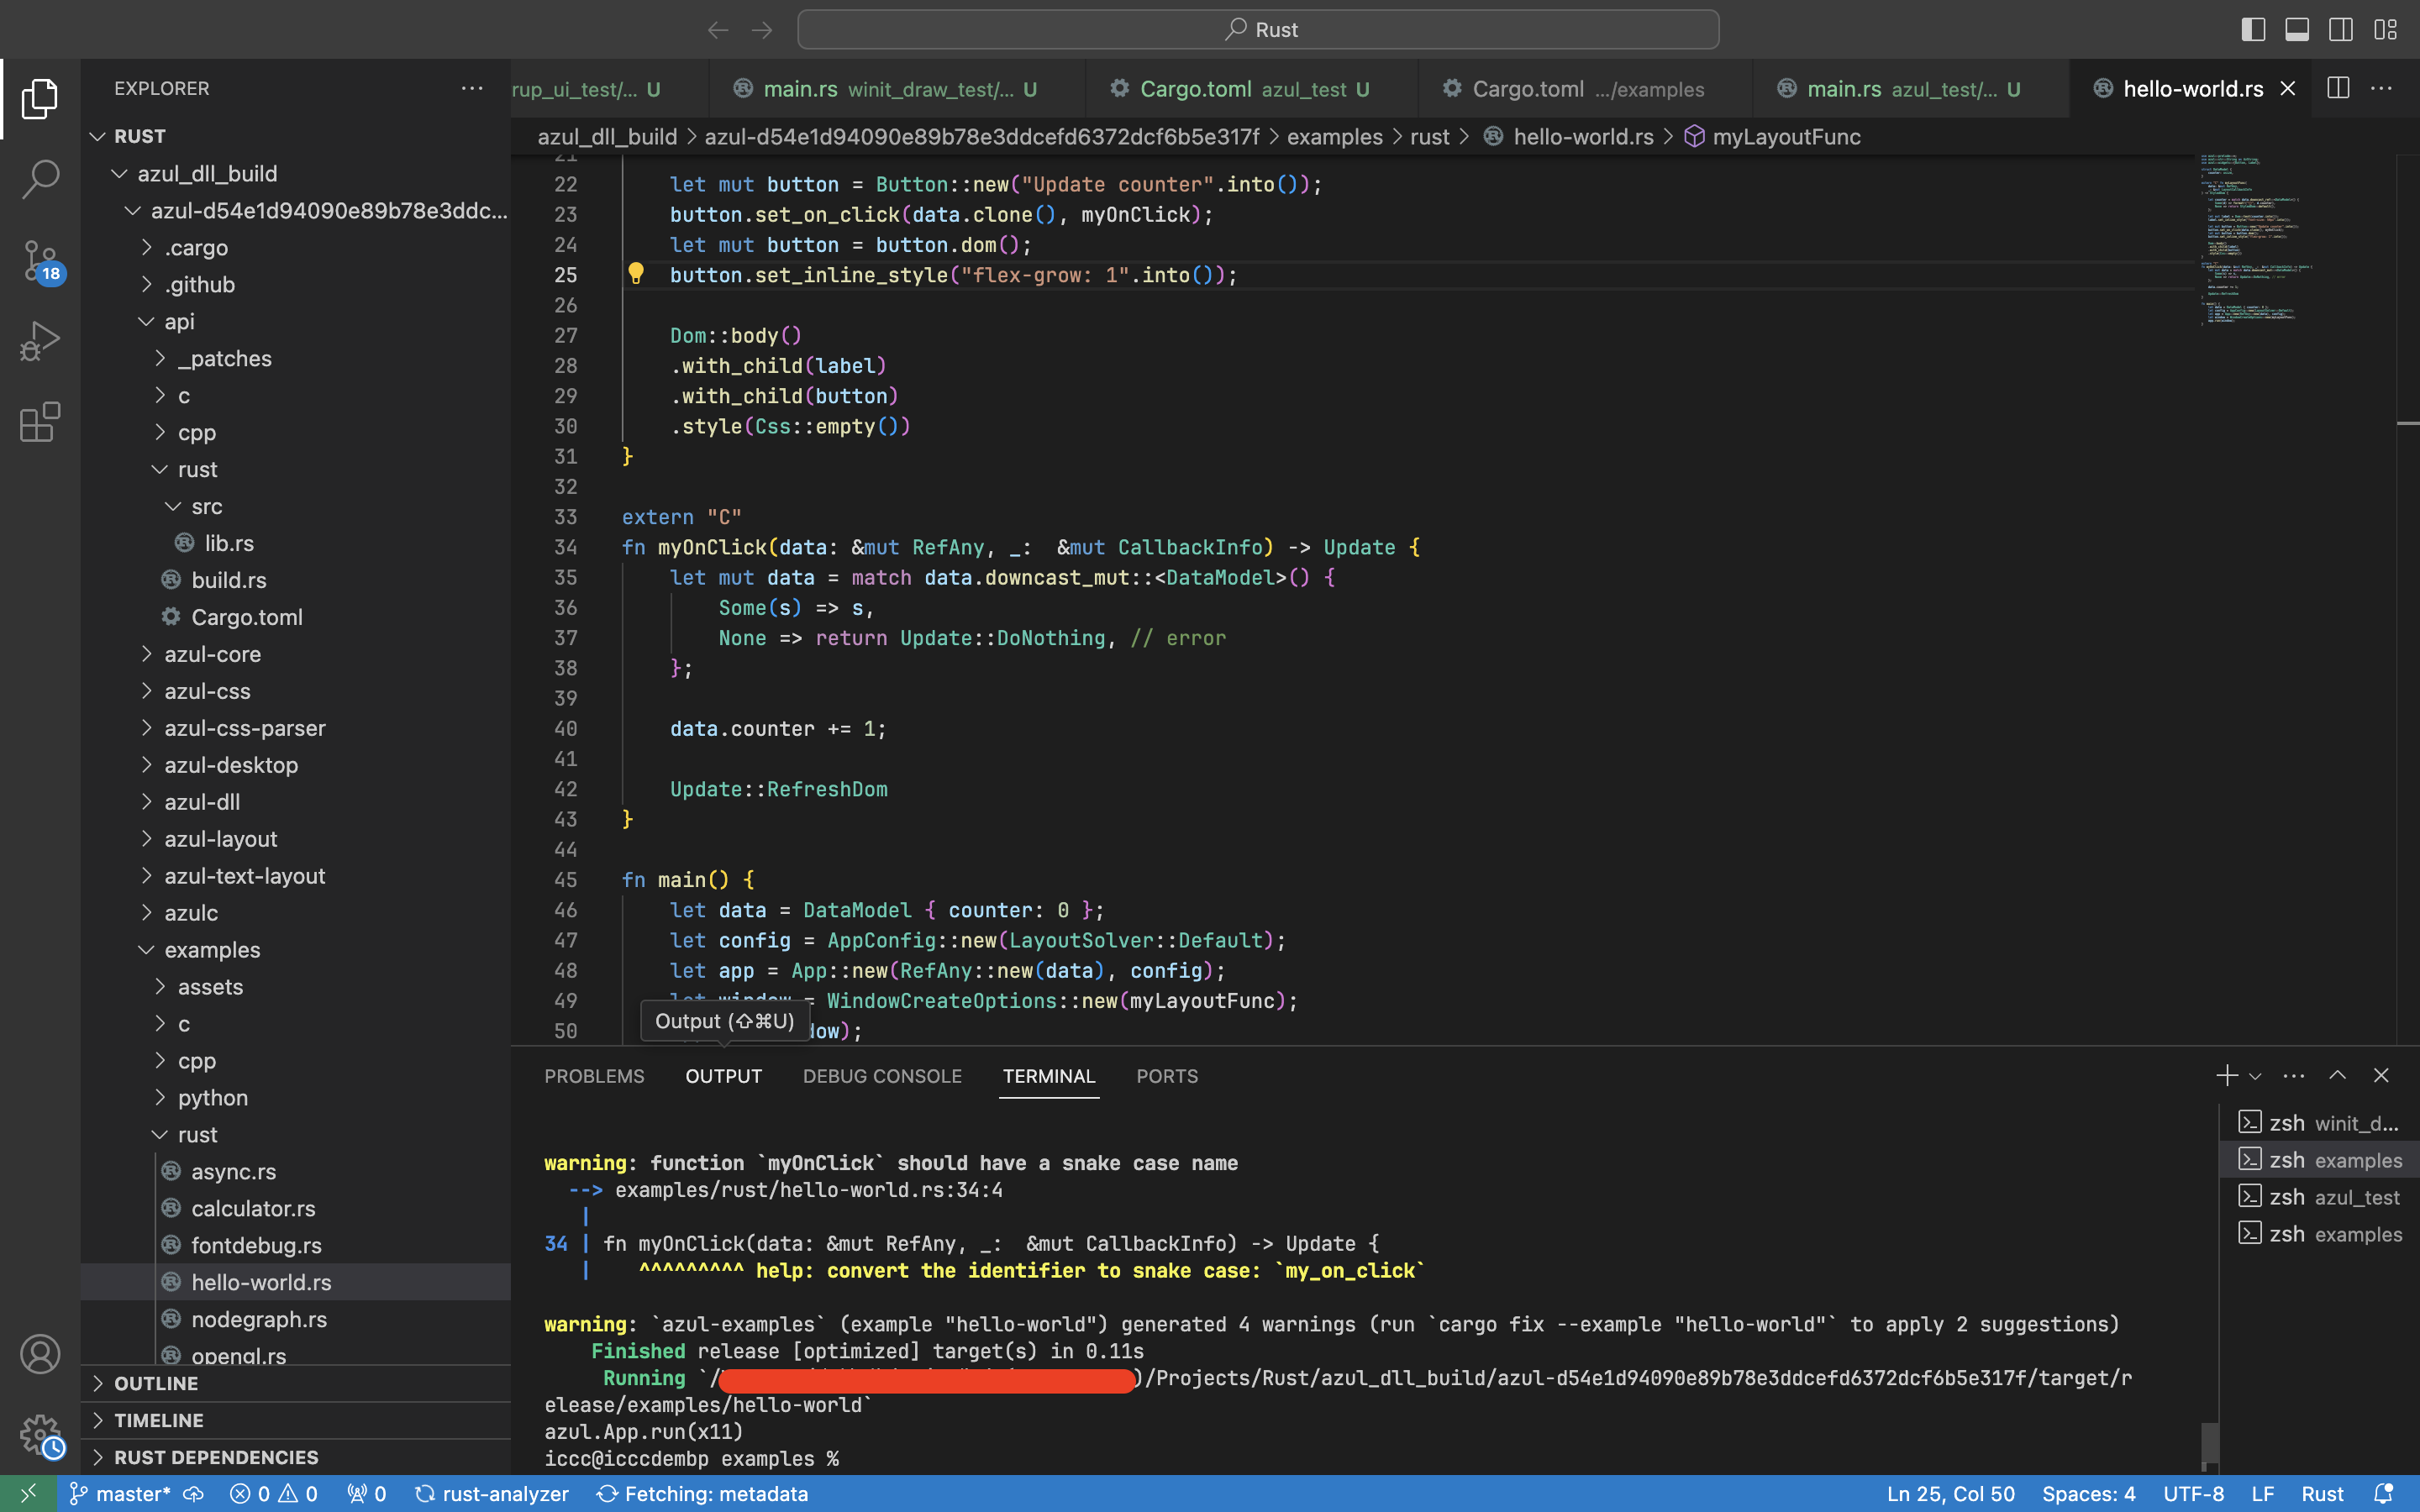Toggle the bottom panel visibility
The image size is (2420, 1512).
2297,29
